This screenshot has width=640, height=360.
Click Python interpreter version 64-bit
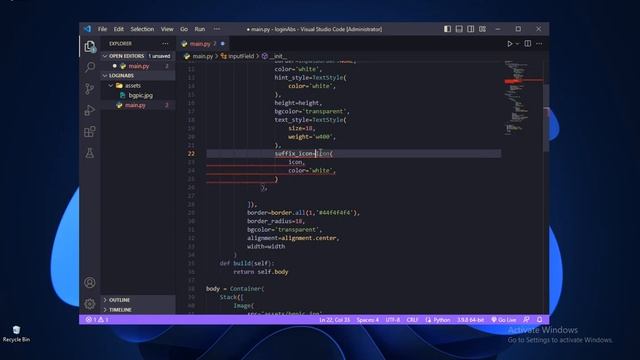470,320
